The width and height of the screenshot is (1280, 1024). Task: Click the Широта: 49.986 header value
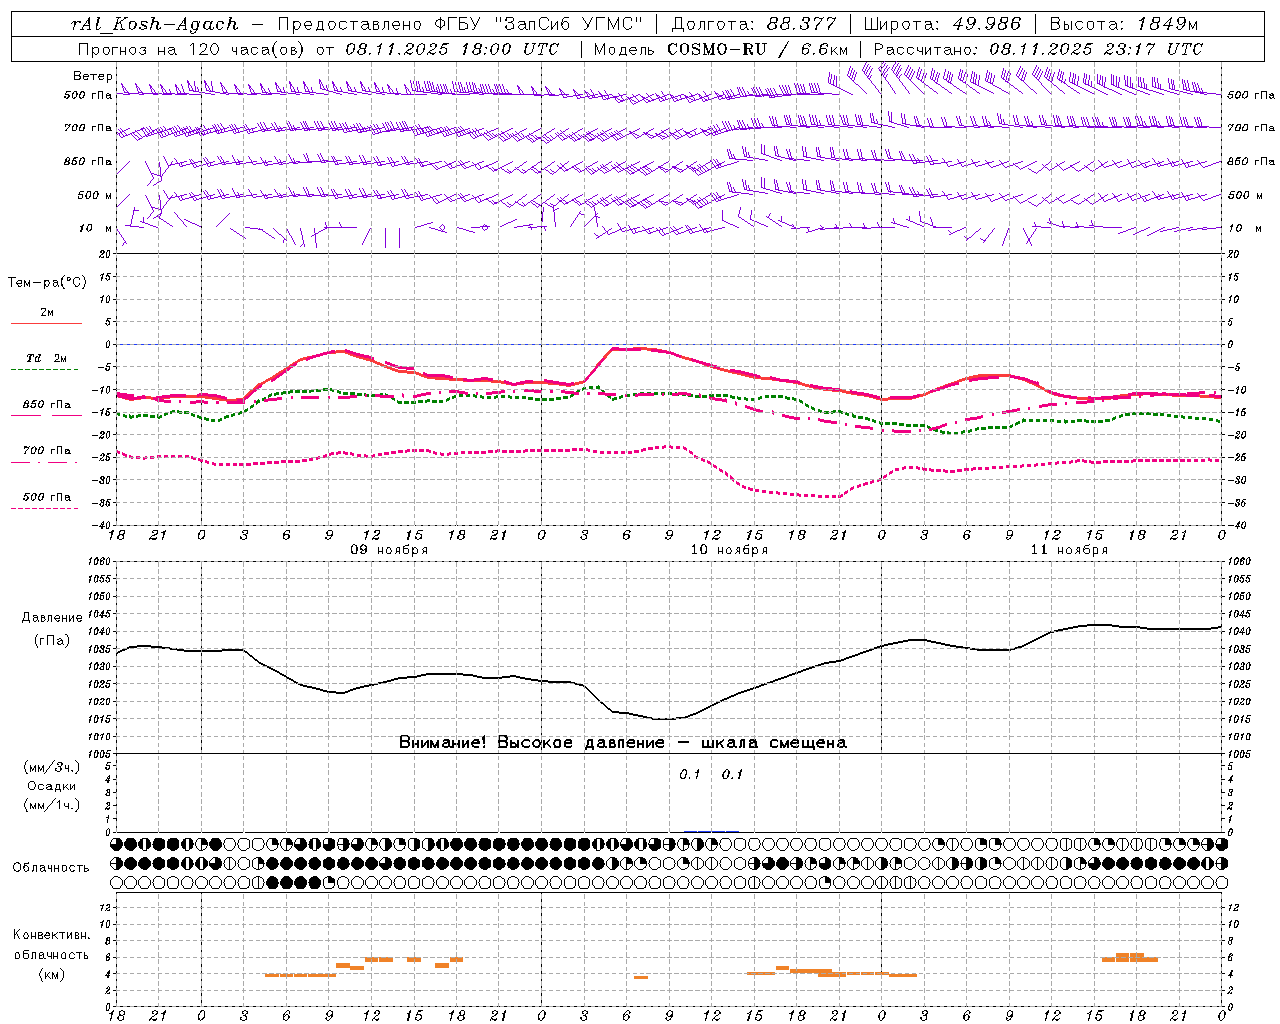coord(942,24)
